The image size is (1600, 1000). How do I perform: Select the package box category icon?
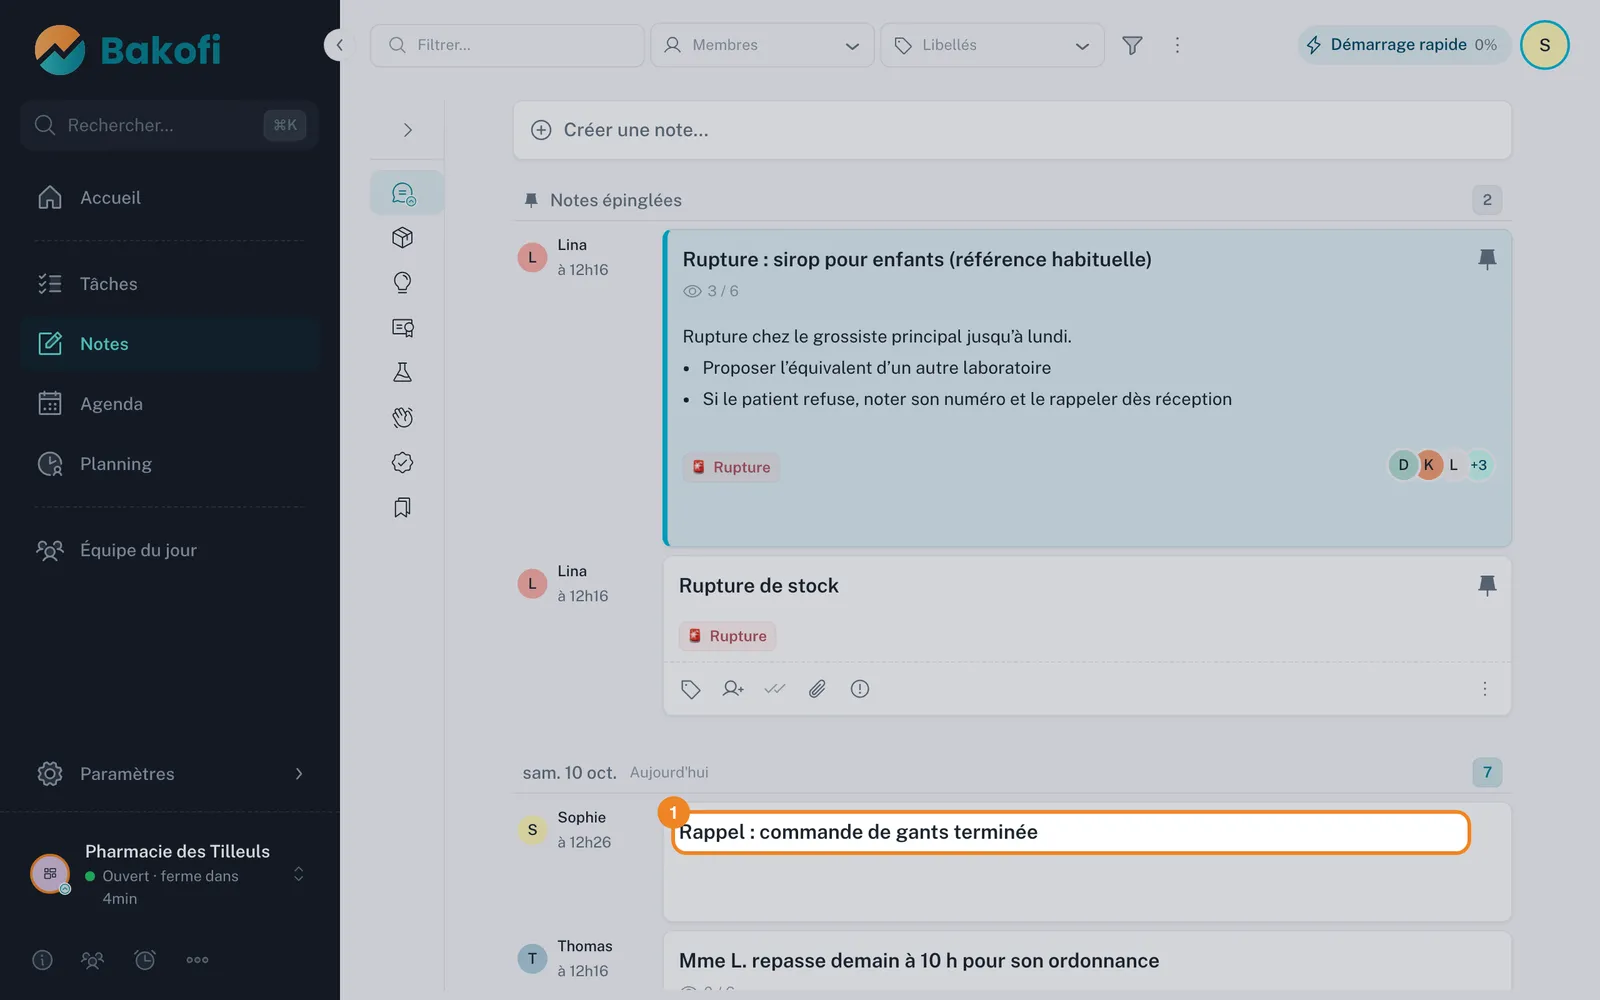403,238
